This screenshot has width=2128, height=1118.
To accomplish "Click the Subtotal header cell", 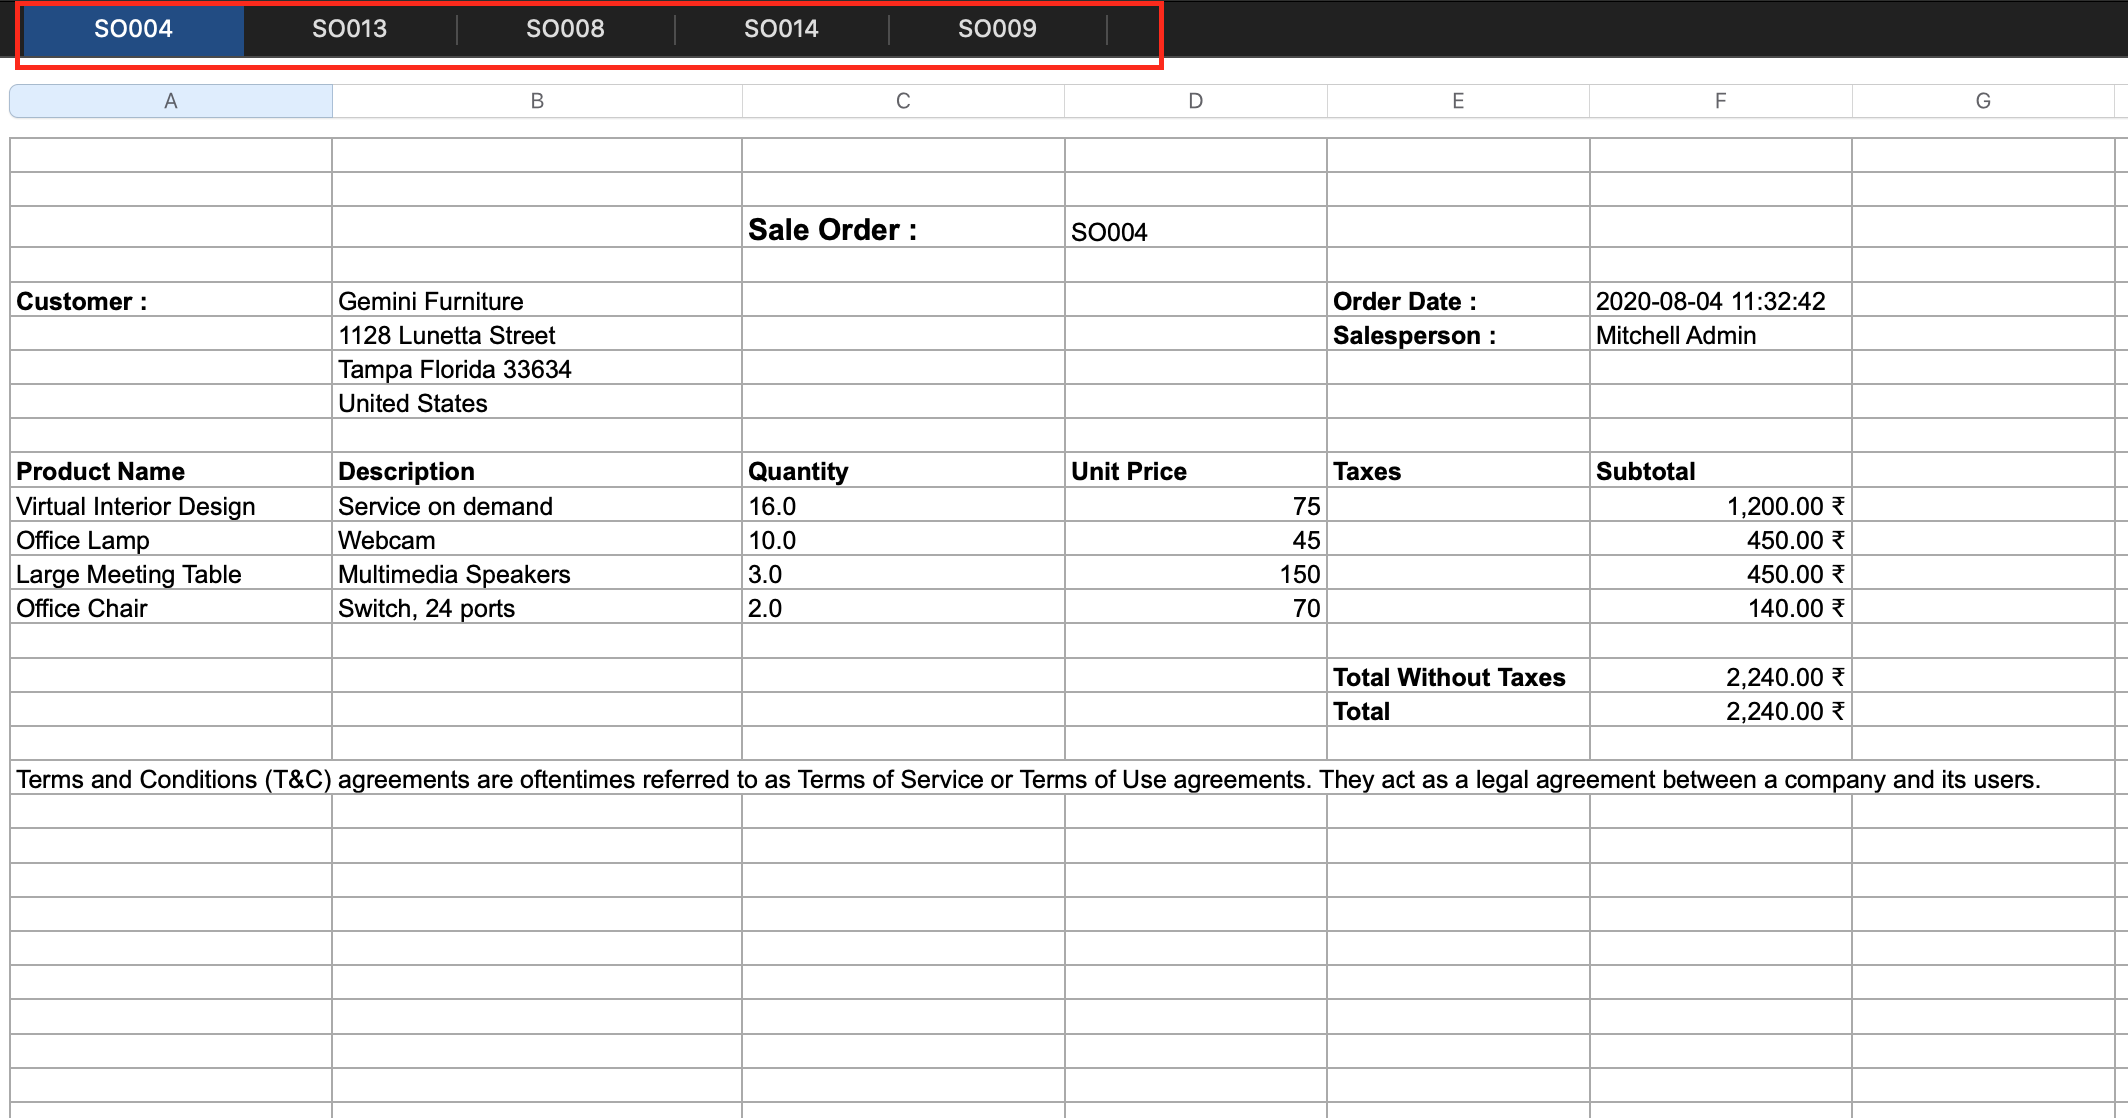I will 1721,470.
